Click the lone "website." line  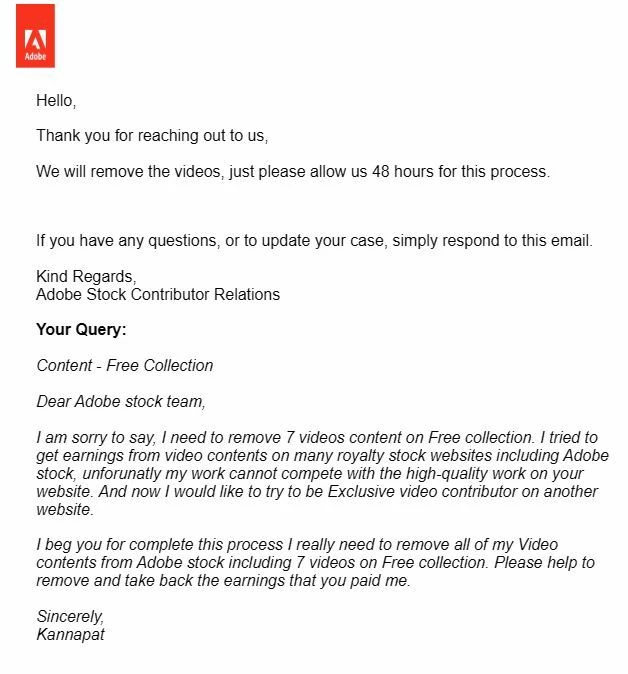pos(65,510)
